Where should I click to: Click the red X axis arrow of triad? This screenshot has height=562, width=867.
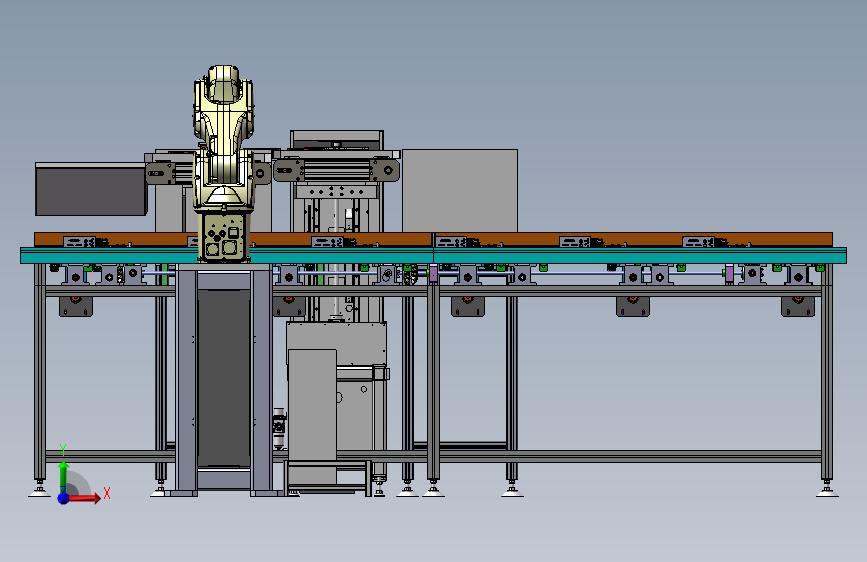[x=85, y=498]
